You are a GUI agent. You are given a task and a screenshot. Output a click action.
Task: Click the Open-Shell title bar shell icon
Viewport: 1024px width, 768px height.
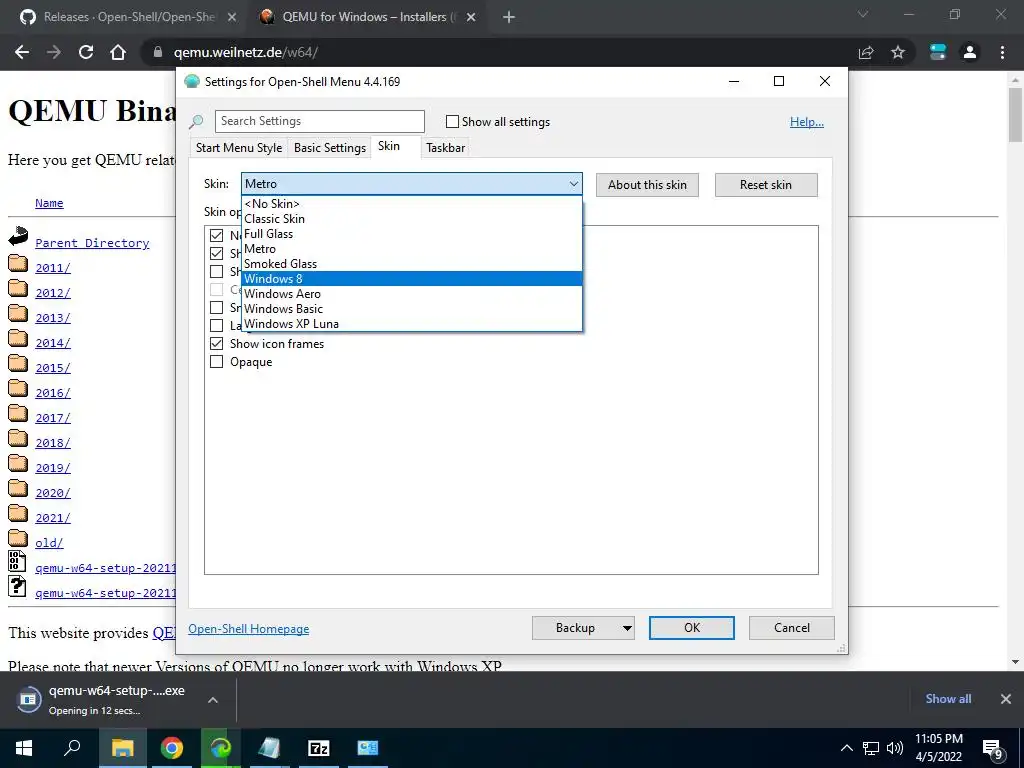click(x=191, y=82)
